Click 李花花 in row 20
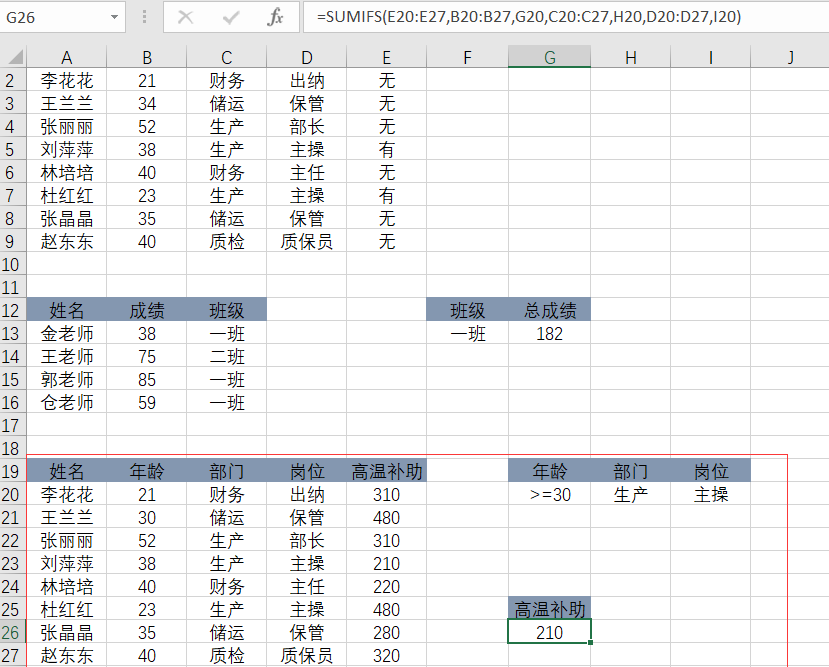829x667 pixels. click(x=67, y=495)
